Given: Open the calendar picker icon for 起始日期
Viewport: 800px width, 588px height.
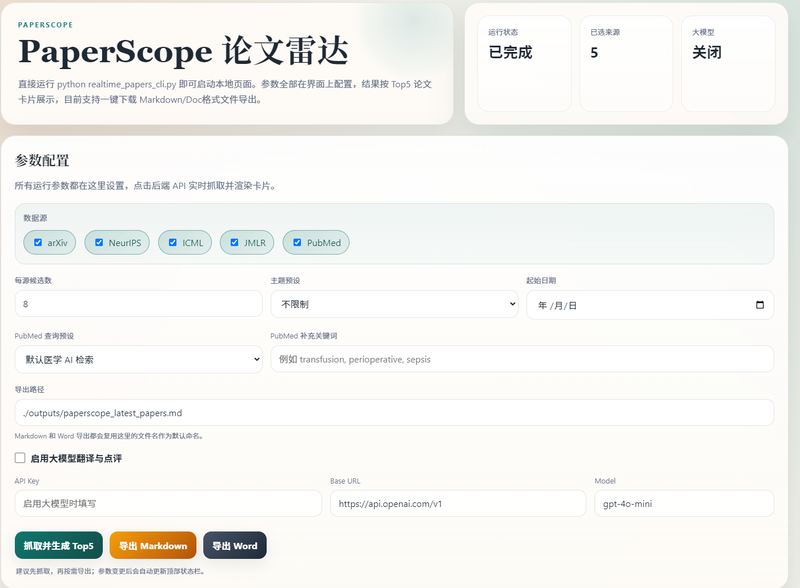Looking at the screenshot, I should (759, 305).
